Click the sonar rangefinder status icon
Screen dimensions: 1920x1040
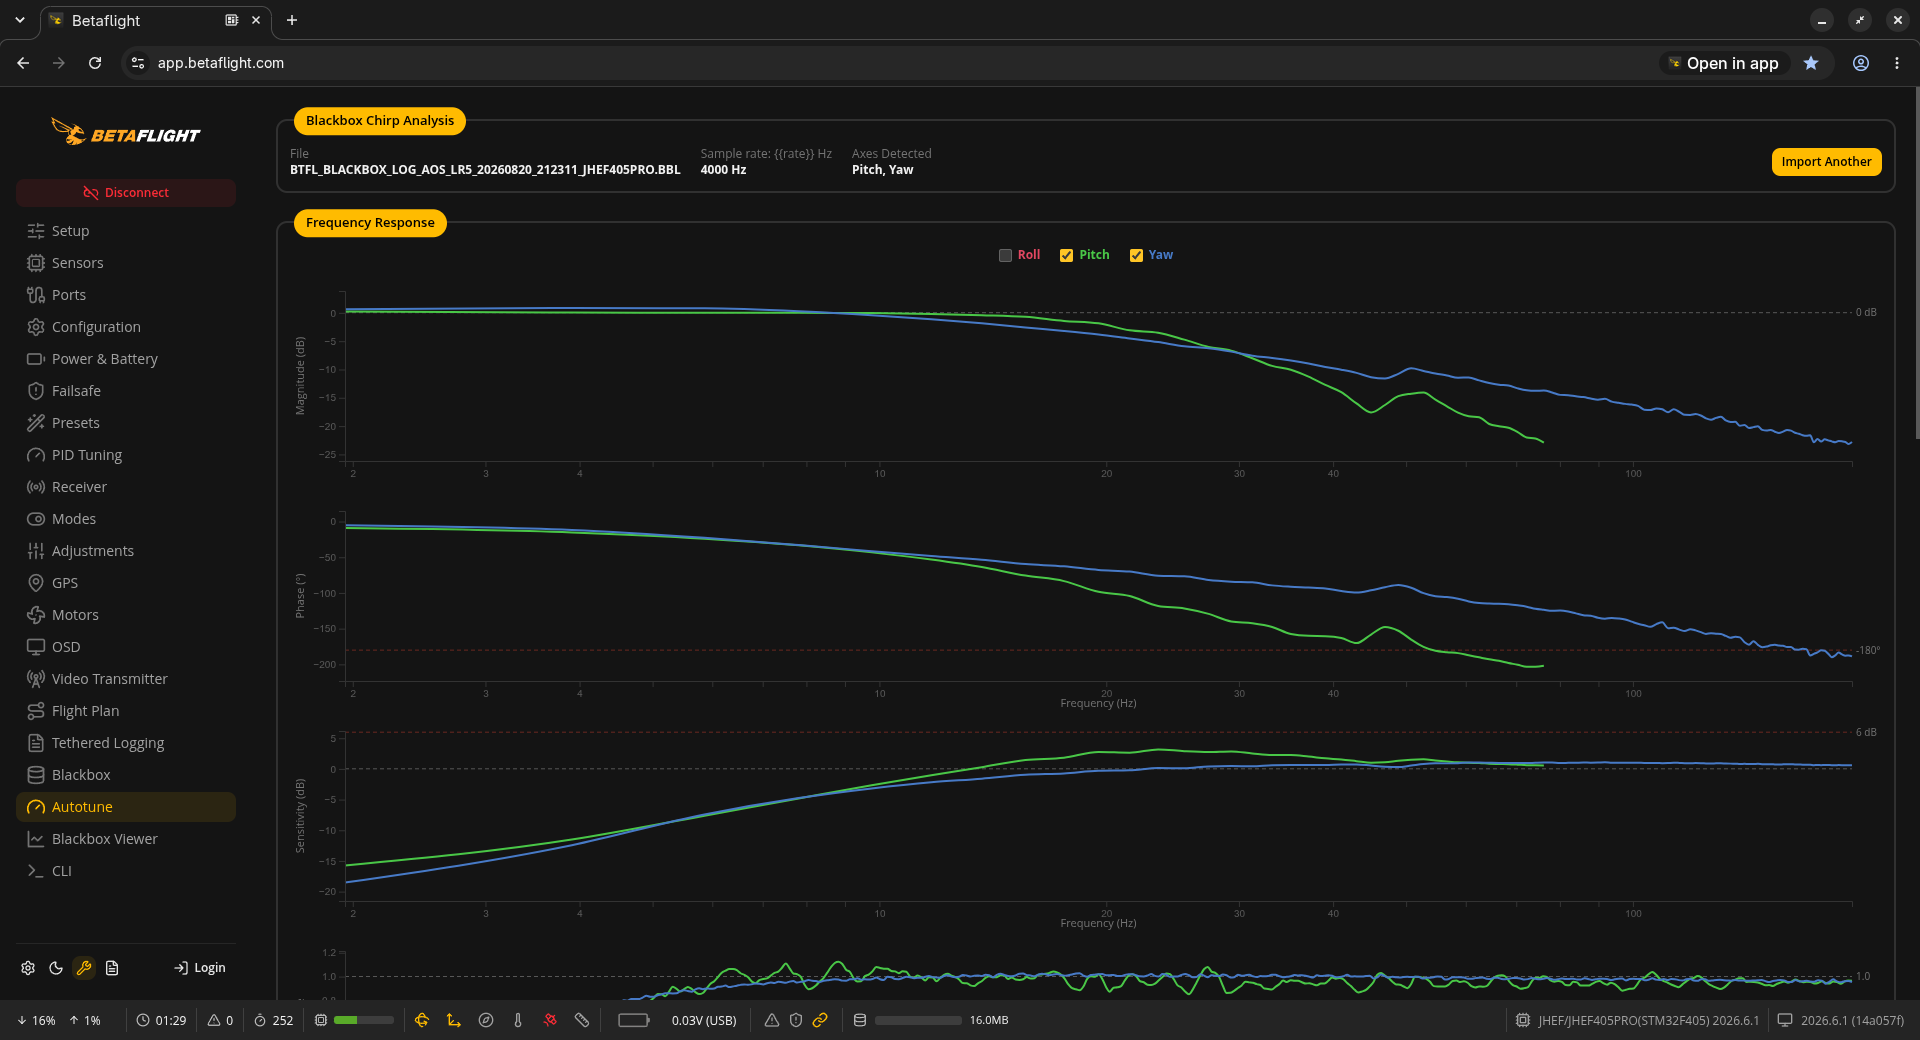(x=582, y=1020)
